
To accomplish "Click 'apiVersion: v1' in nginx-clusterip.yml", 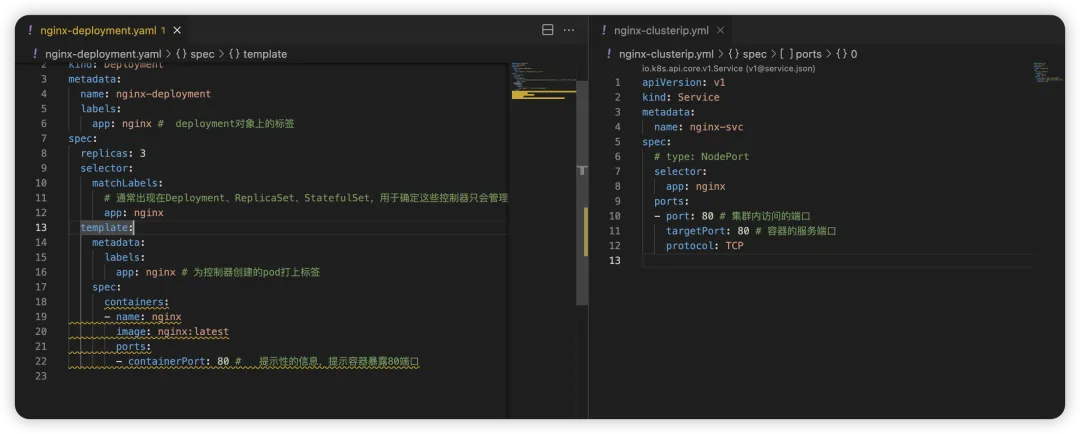I will (x=684, y=82).
